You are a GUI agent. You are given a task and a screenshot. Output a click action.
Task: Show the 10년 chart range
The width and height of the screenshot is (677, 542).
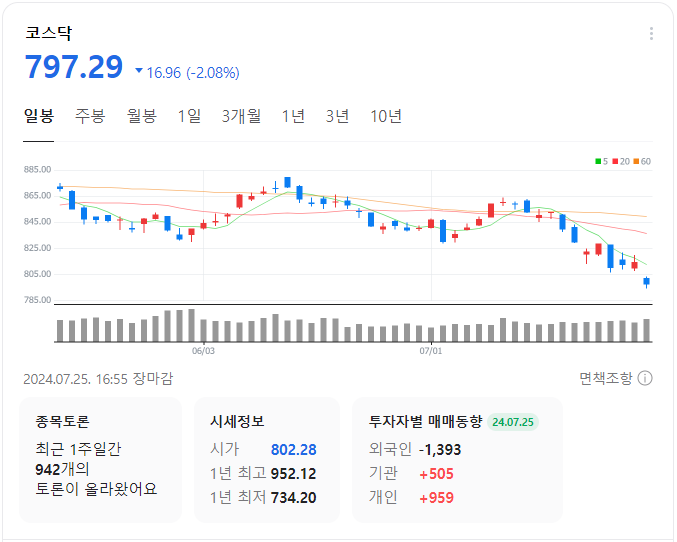click(386, 116)
